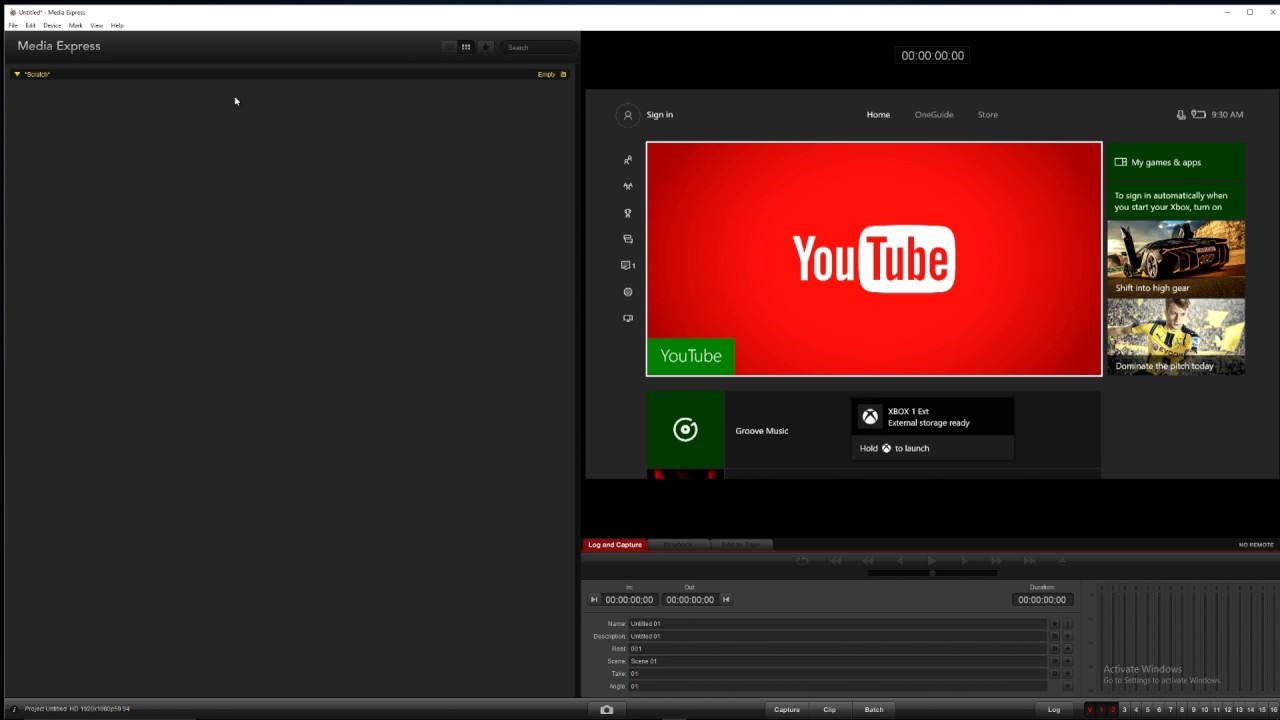Toggle the loop playback control
1280x720 pixels.
(x=802, y=561)
